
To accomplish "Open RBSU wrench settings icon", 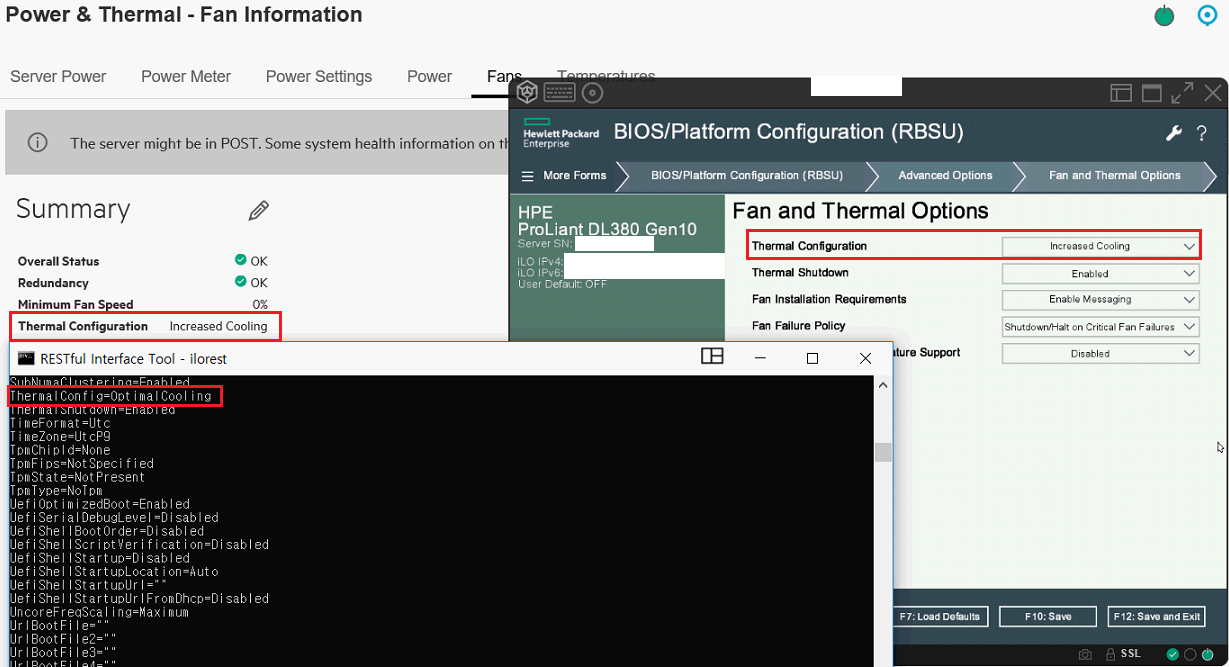I will tap(1175, 133).
